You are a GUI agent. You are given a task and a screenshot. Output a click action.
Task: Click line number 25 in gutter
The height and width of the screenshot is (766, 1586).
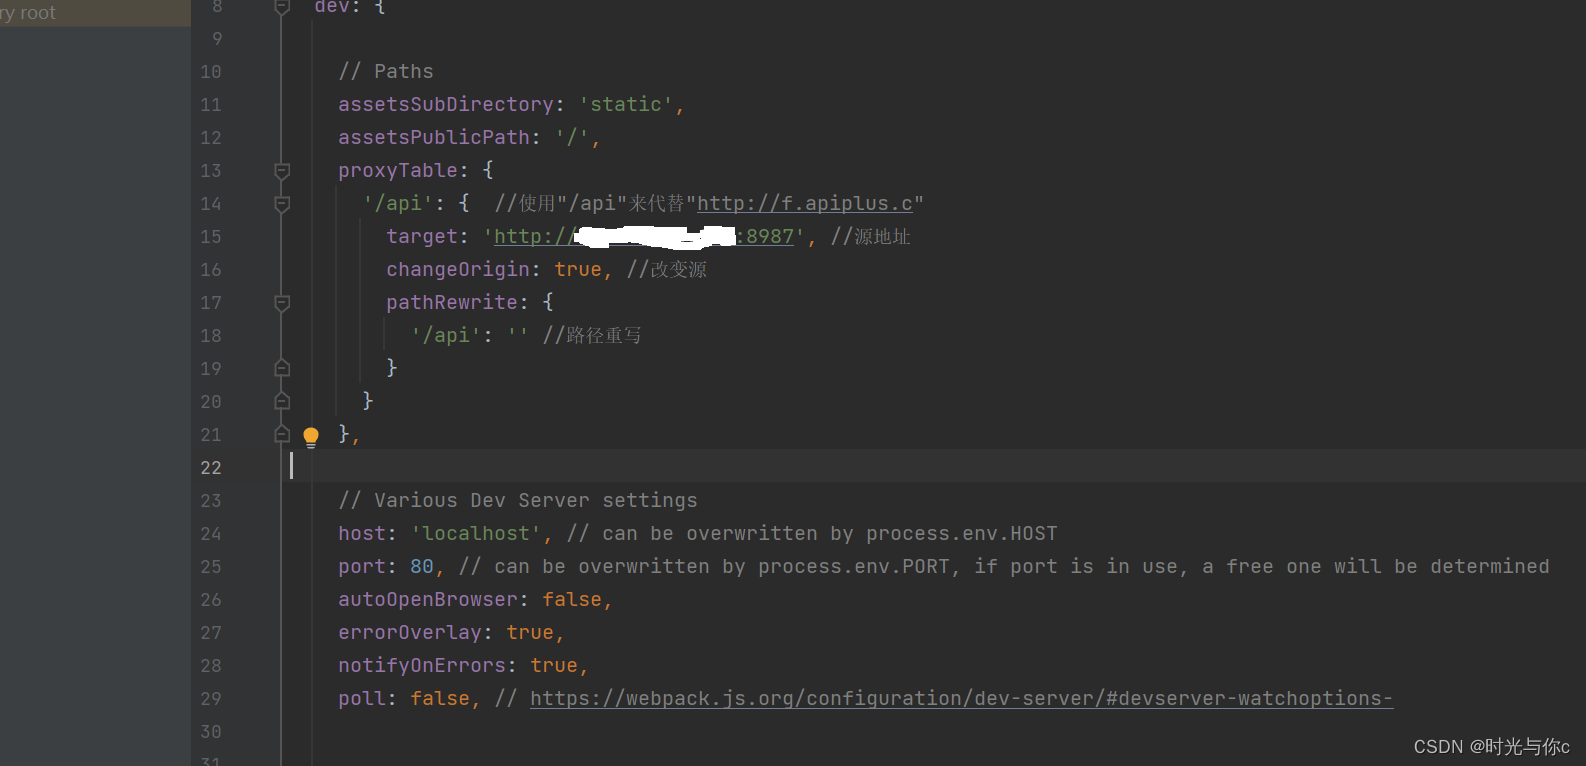point(211,567)
